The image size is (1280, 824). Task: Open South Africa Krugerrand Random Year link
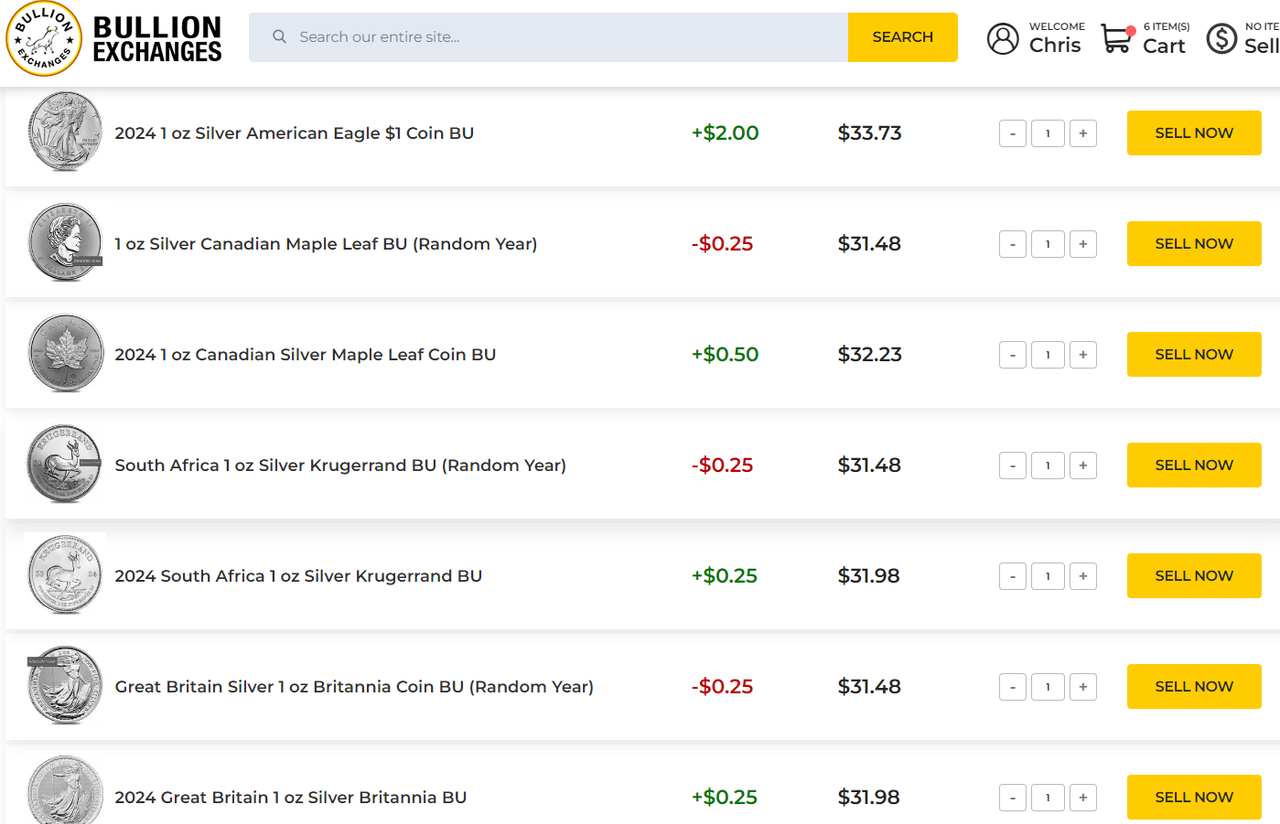(x=340, y=465)
